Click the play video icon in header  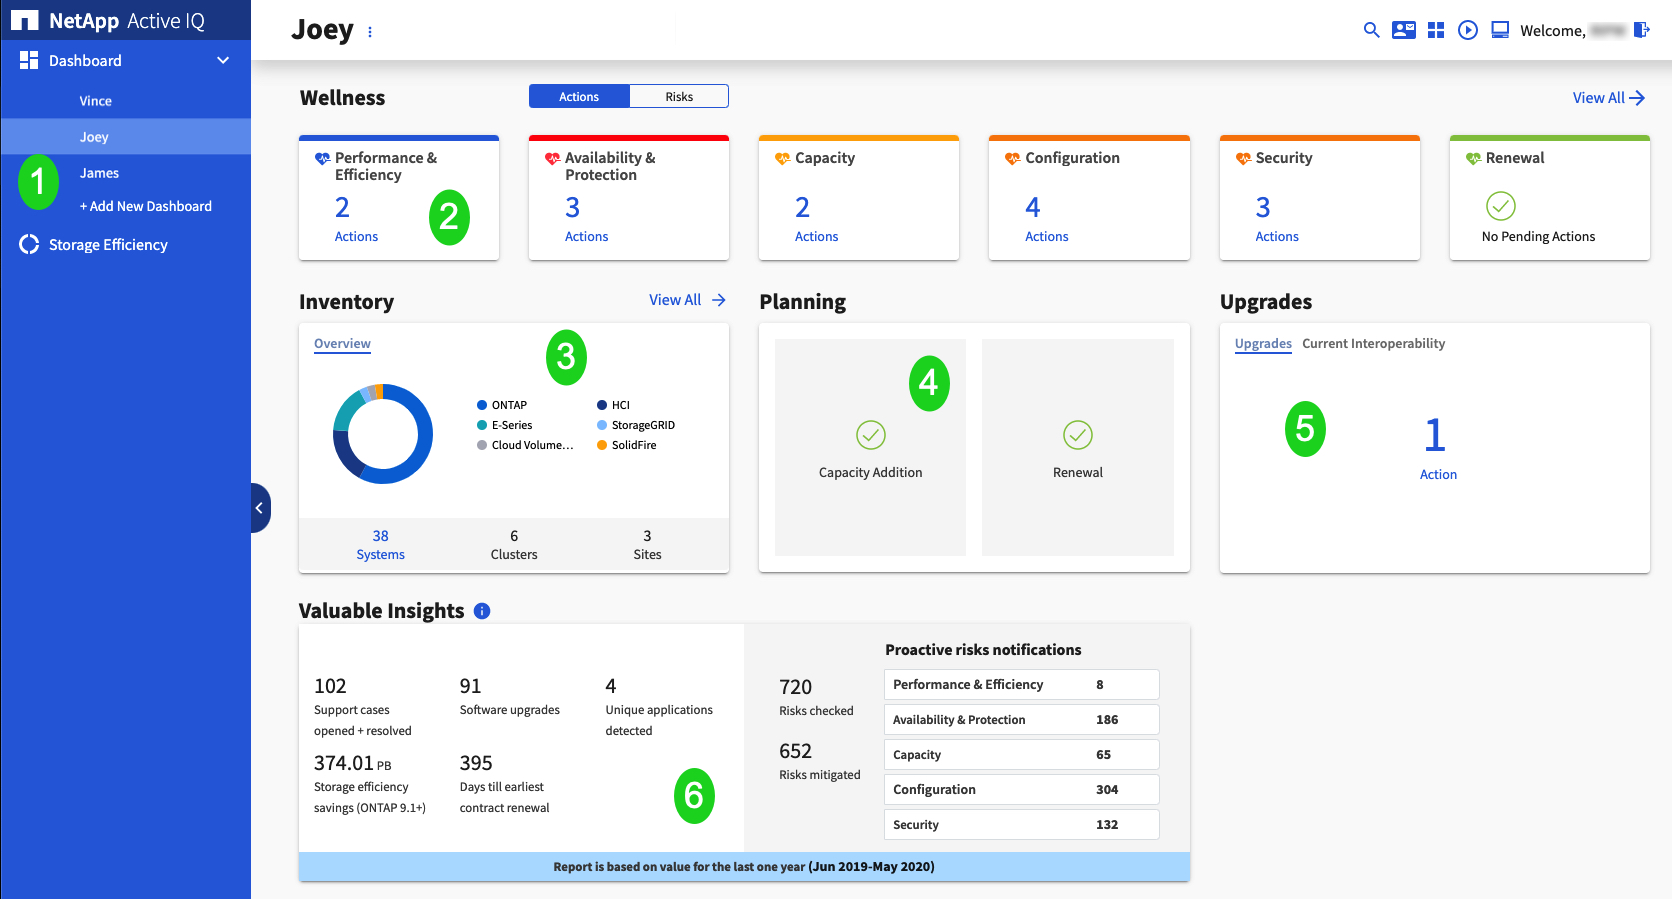coord(1468,30)
